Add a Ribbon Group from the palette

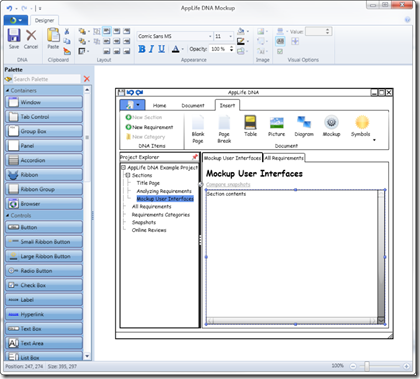tap(44, 189)
